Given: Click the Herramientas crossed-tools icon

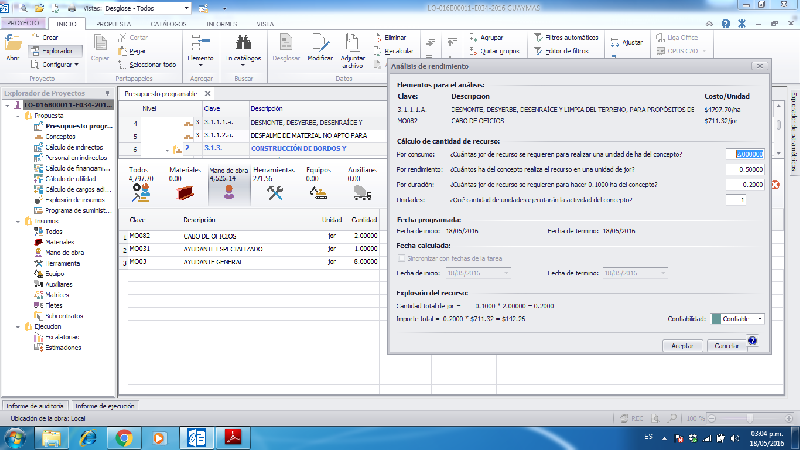Looking at the screenshot, I should 274,191.
